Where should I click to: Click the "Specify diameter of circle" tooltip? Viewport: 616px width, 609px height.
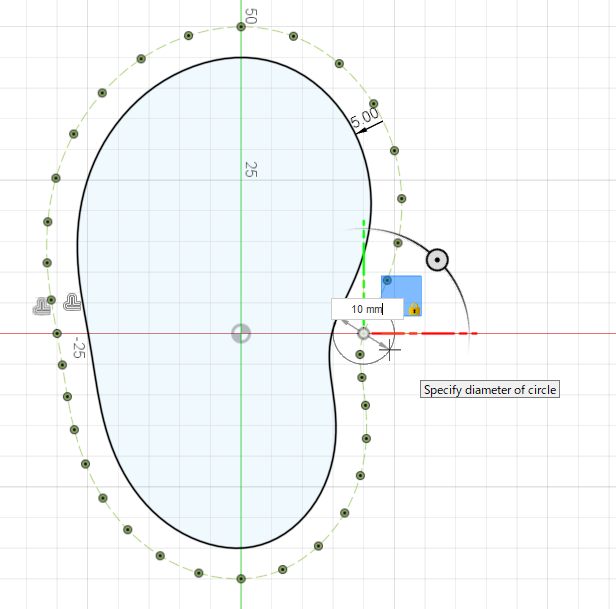[489, 390]
